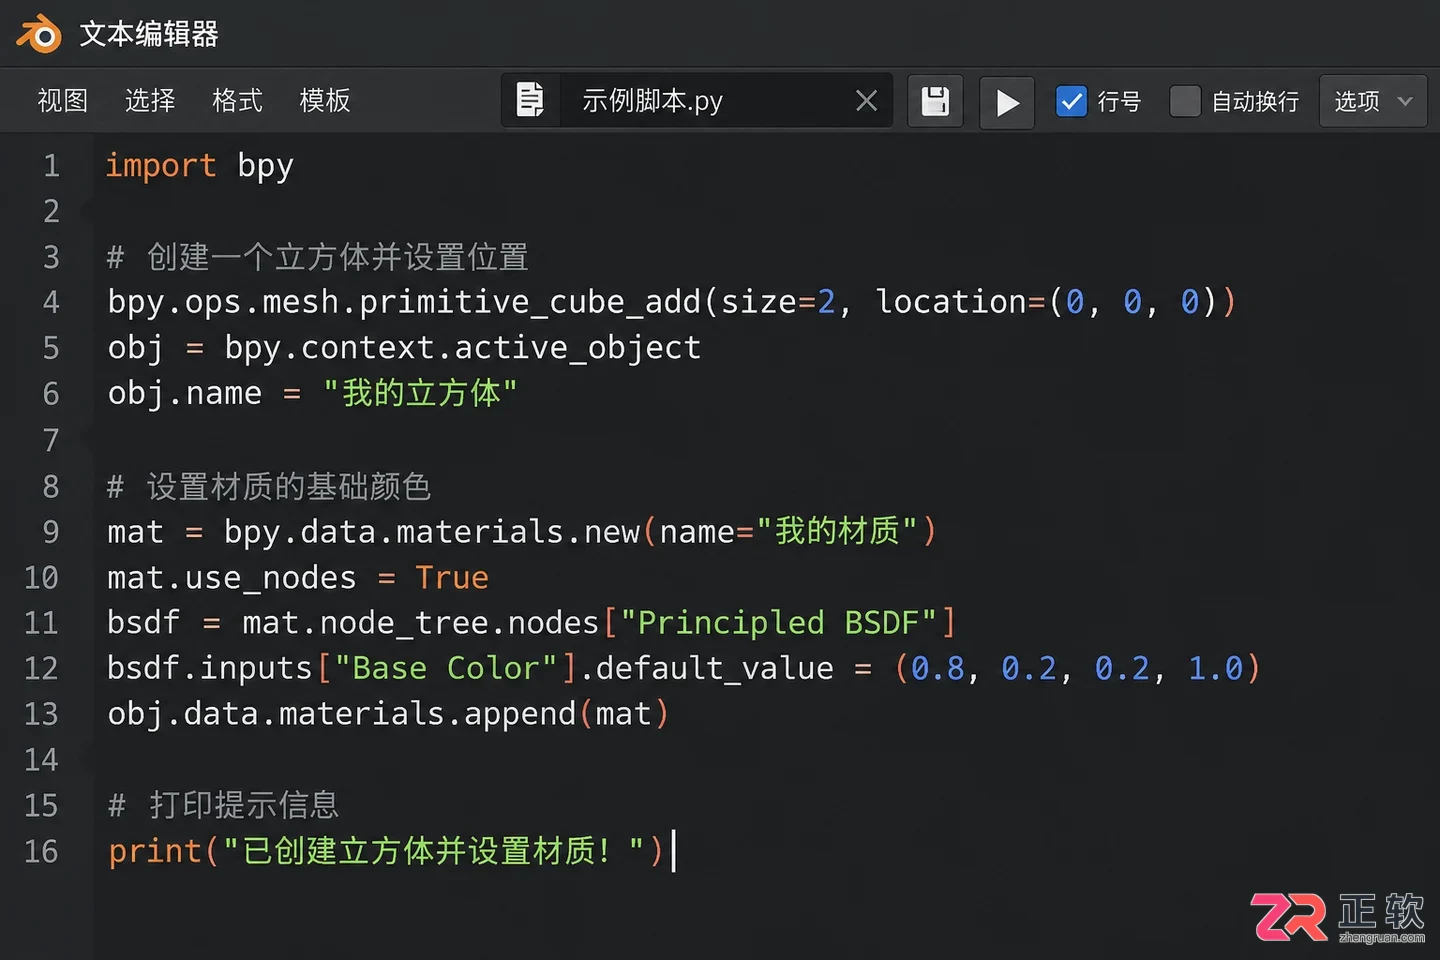Image resolution: width=1440 pixels, height=960 pixels.
Task: Open the 选择 menu
Action: click(150, 100)
